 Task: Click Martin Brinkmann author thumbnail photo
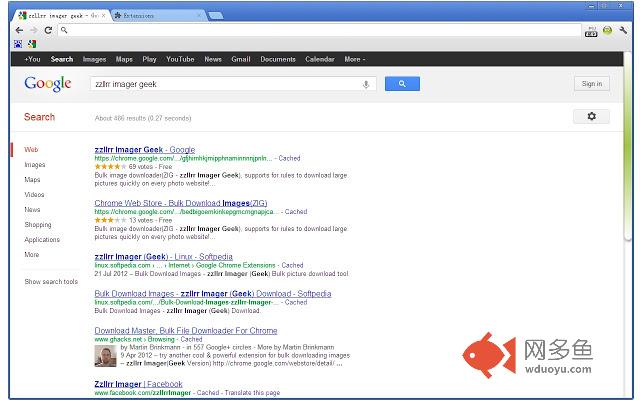pyautogui.click(x=105, y=356)
